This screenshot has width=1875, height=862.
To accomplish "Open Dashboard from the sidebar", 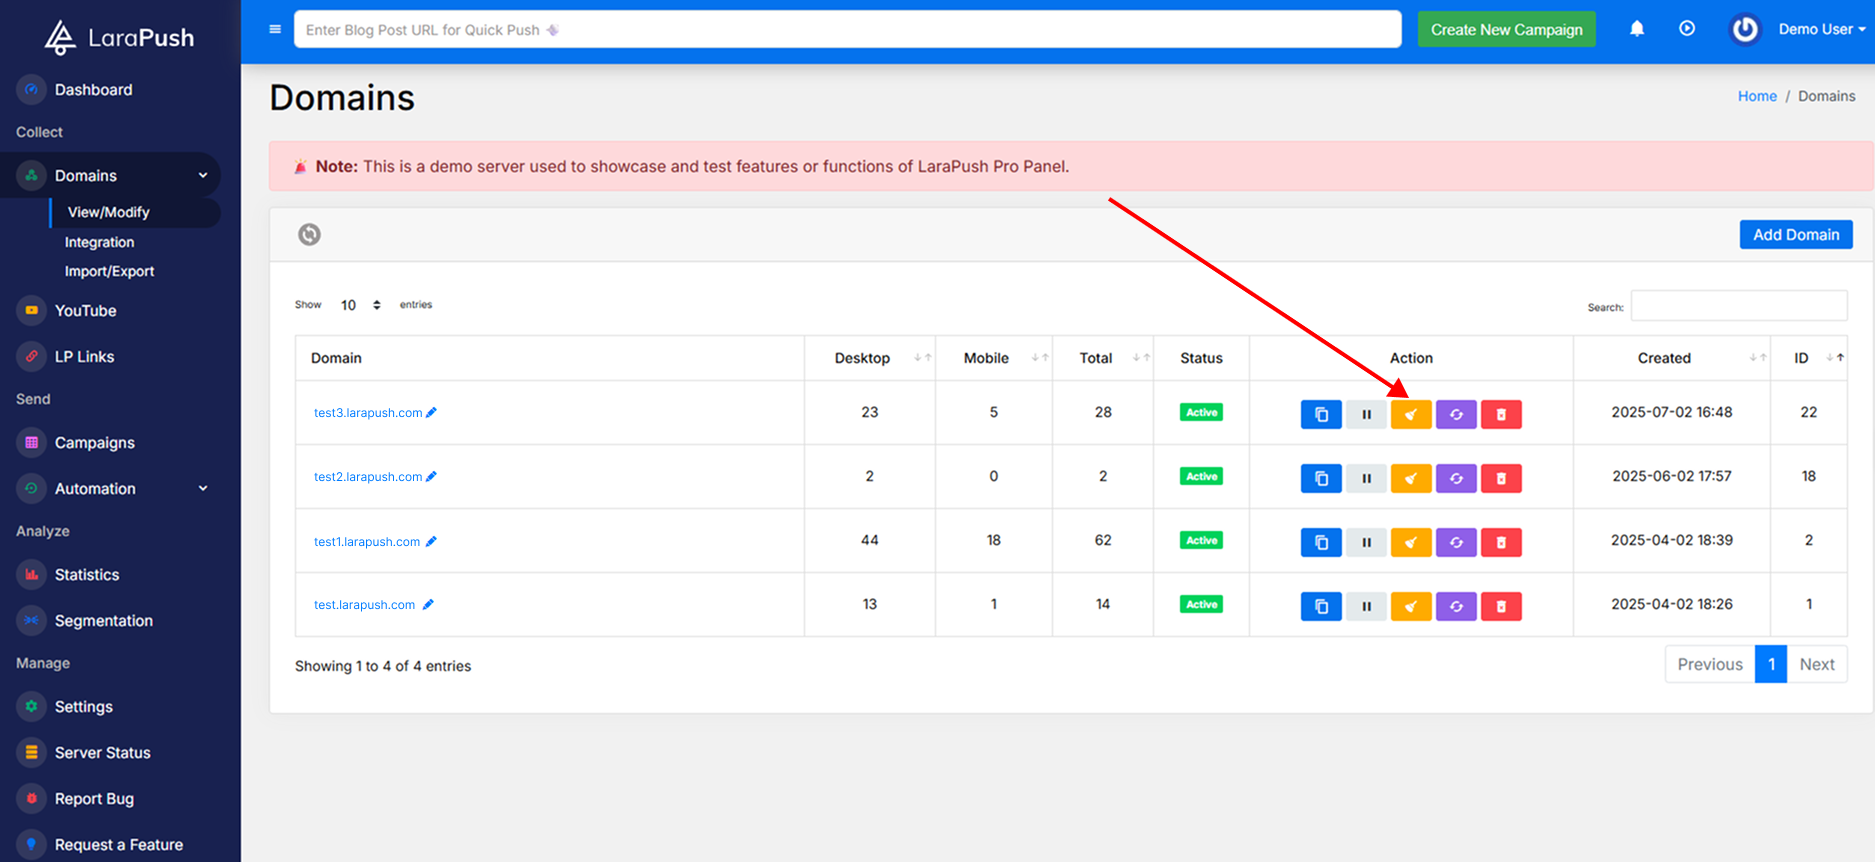I will [93, 90].
